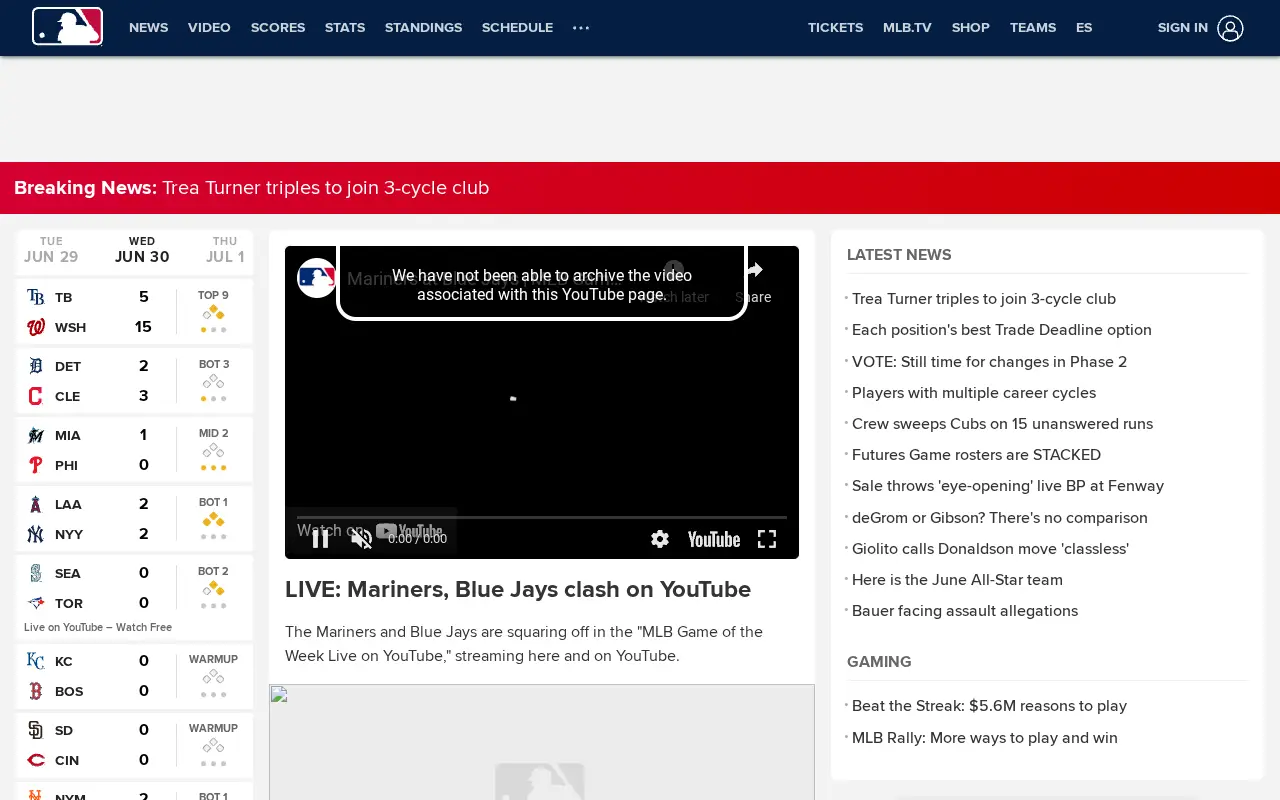Screen dimensions: 1280x800
Task: Unmute the video player volume
Action: coord(362,539)
